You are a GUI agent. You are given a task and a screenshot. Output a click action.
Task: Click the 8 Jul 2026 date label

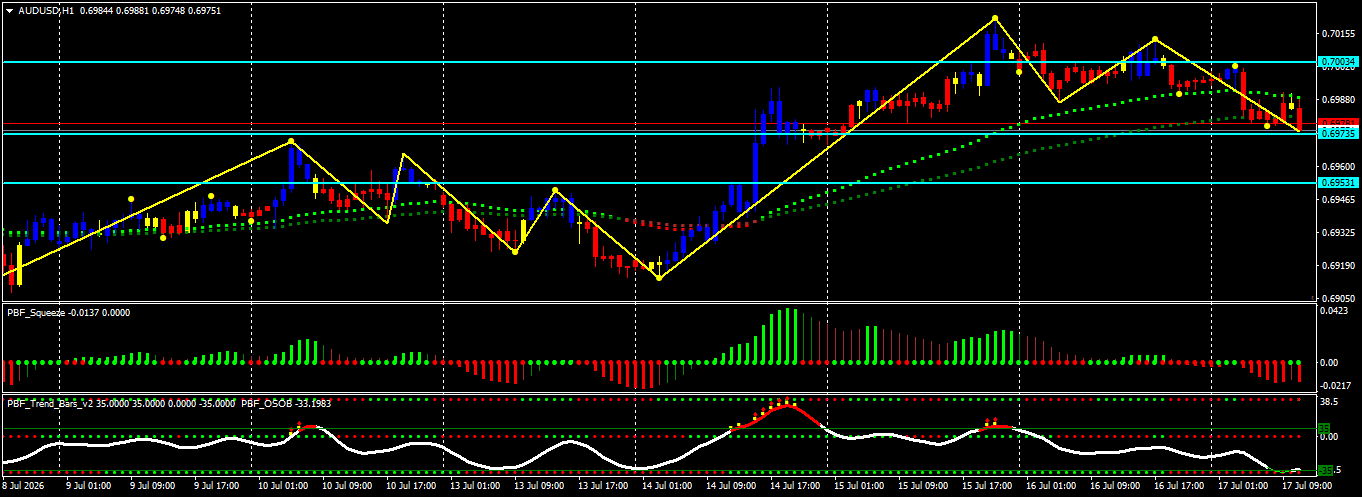click(25, 486)
